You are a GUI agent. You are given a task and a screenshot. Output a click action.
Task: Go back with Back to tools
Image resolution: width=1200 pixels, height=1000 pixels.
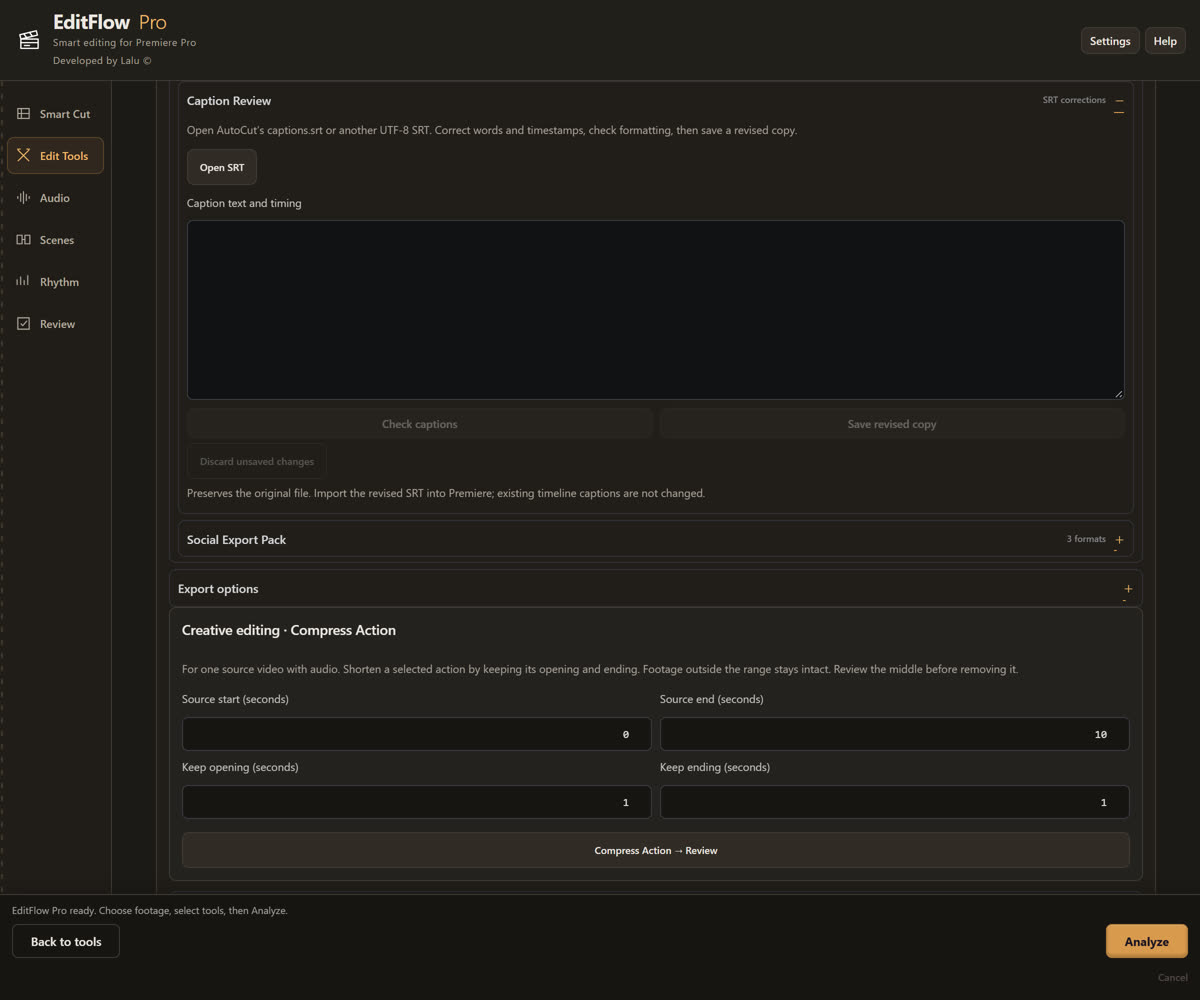(x=66, y=941)
